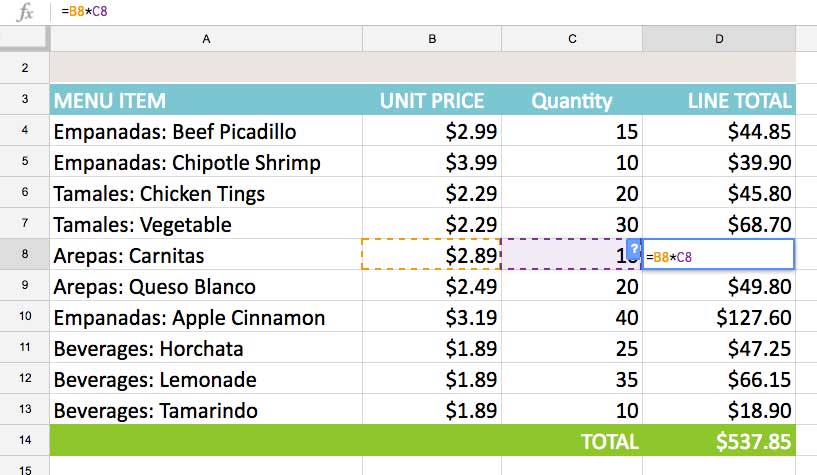Select column B header

click(x=432, y=39)
